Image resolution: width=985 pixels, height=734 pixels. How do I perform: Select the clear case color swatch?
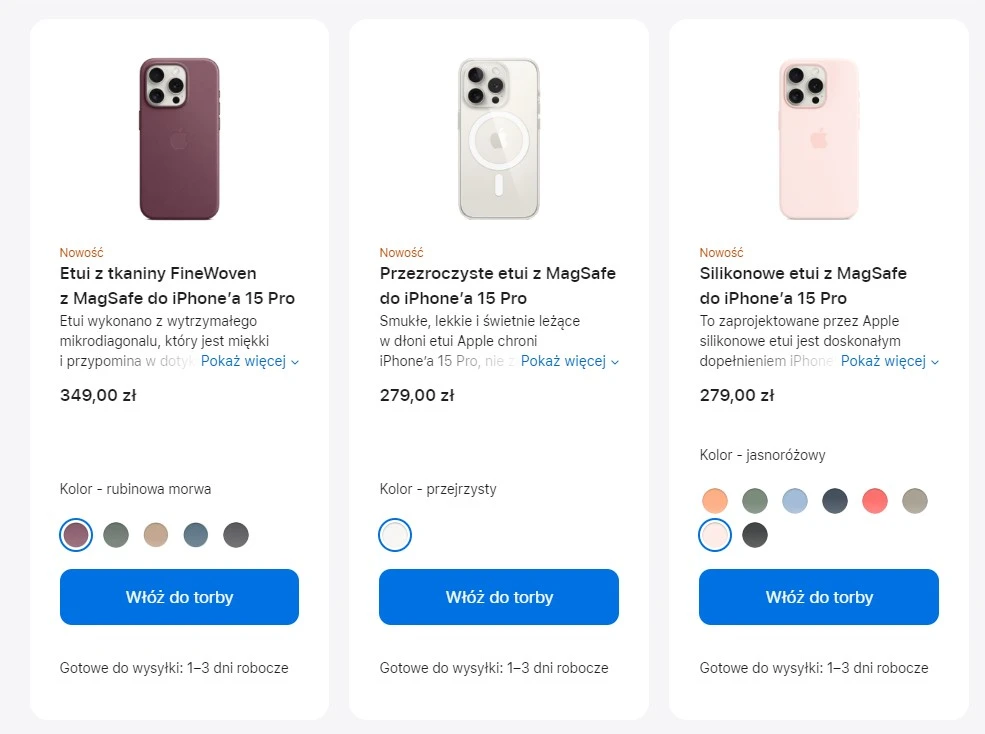pos(395,535)
